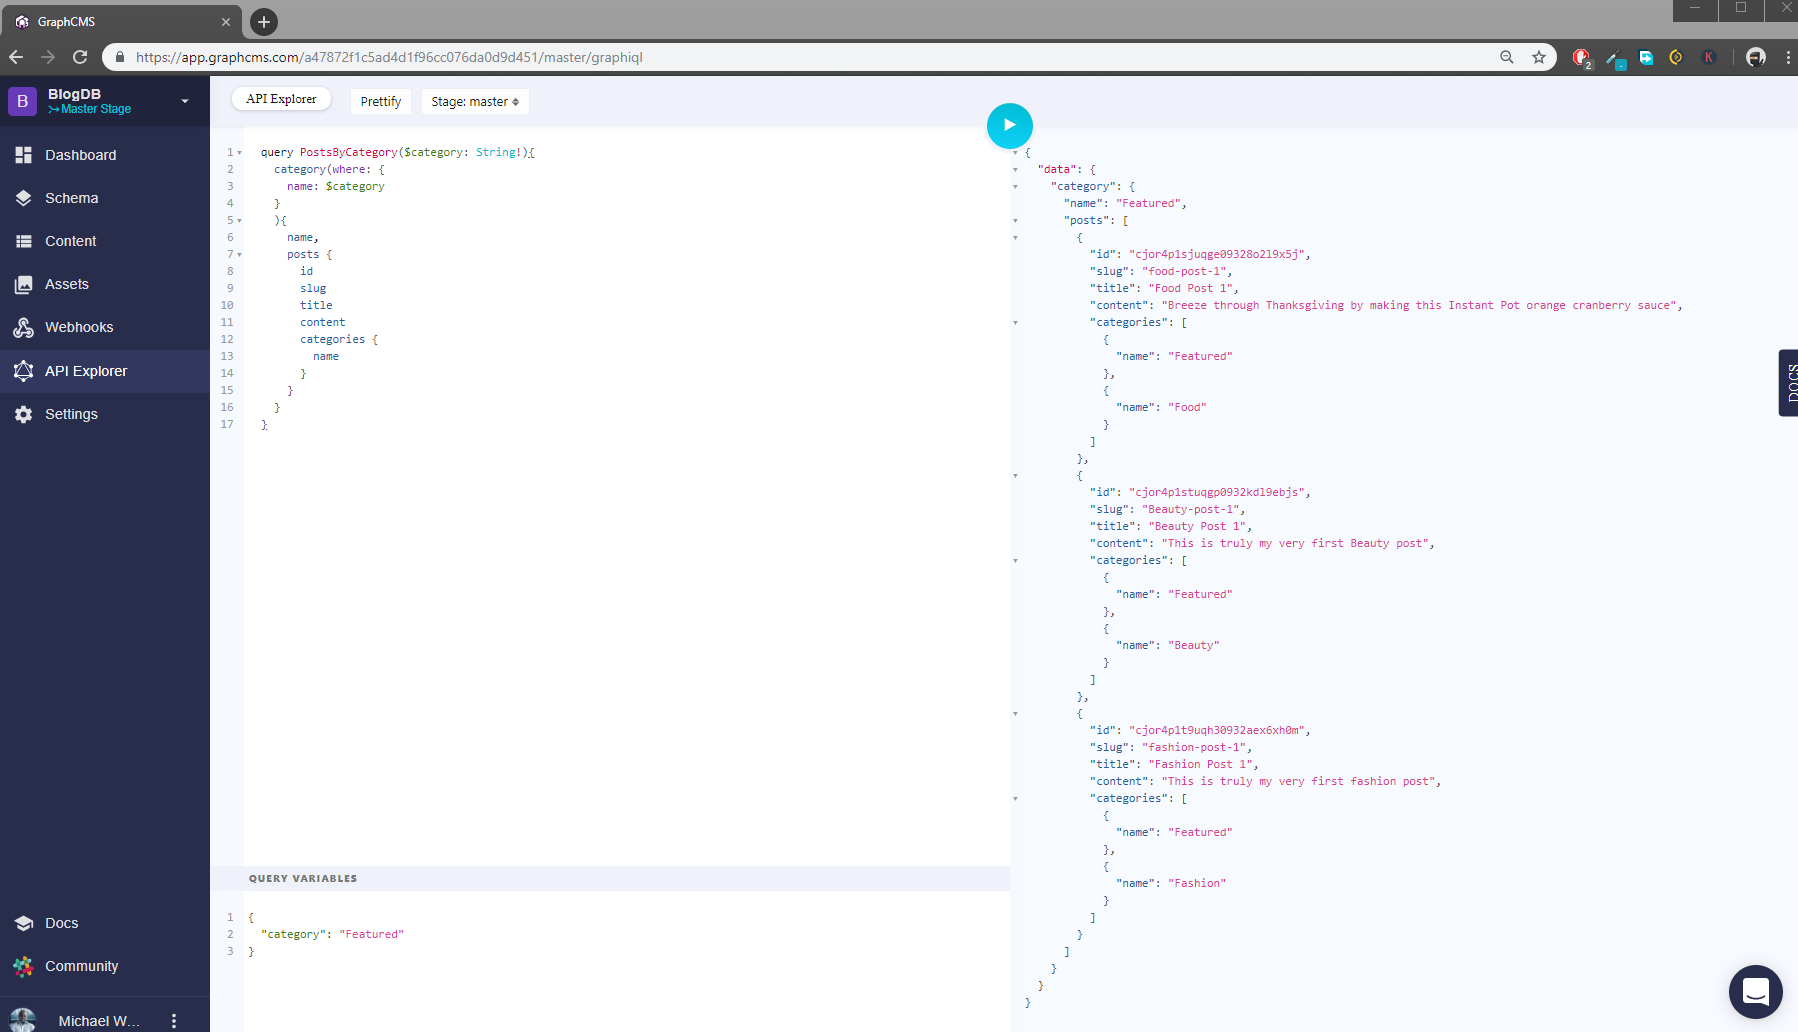Open project Settings

[x=71, y=414]
